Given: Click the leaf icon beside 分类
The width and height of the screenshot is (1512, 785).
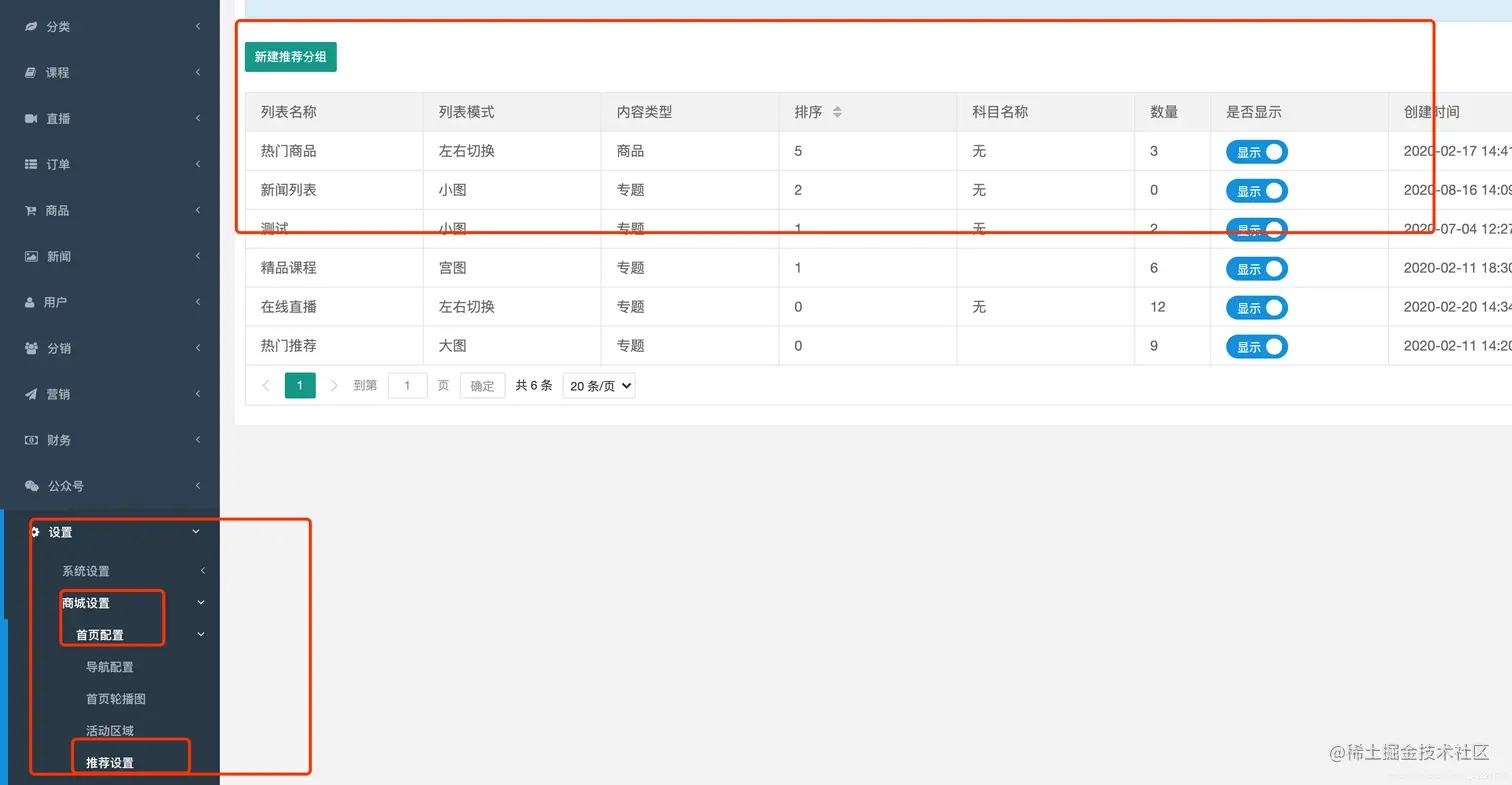Looking at the screenshot, I should (x=31, y=26).
